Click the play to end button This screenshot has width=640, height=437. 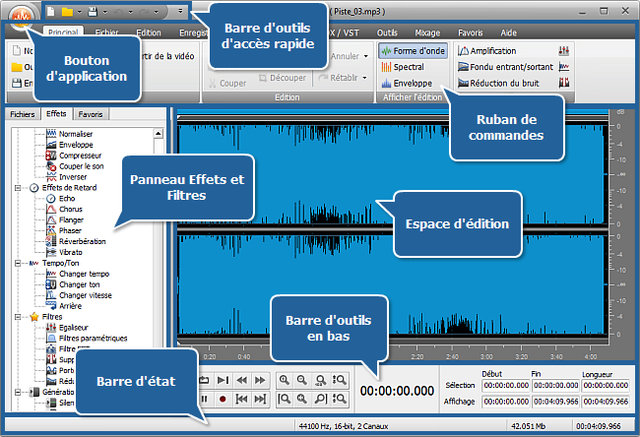tap(223, 380)
